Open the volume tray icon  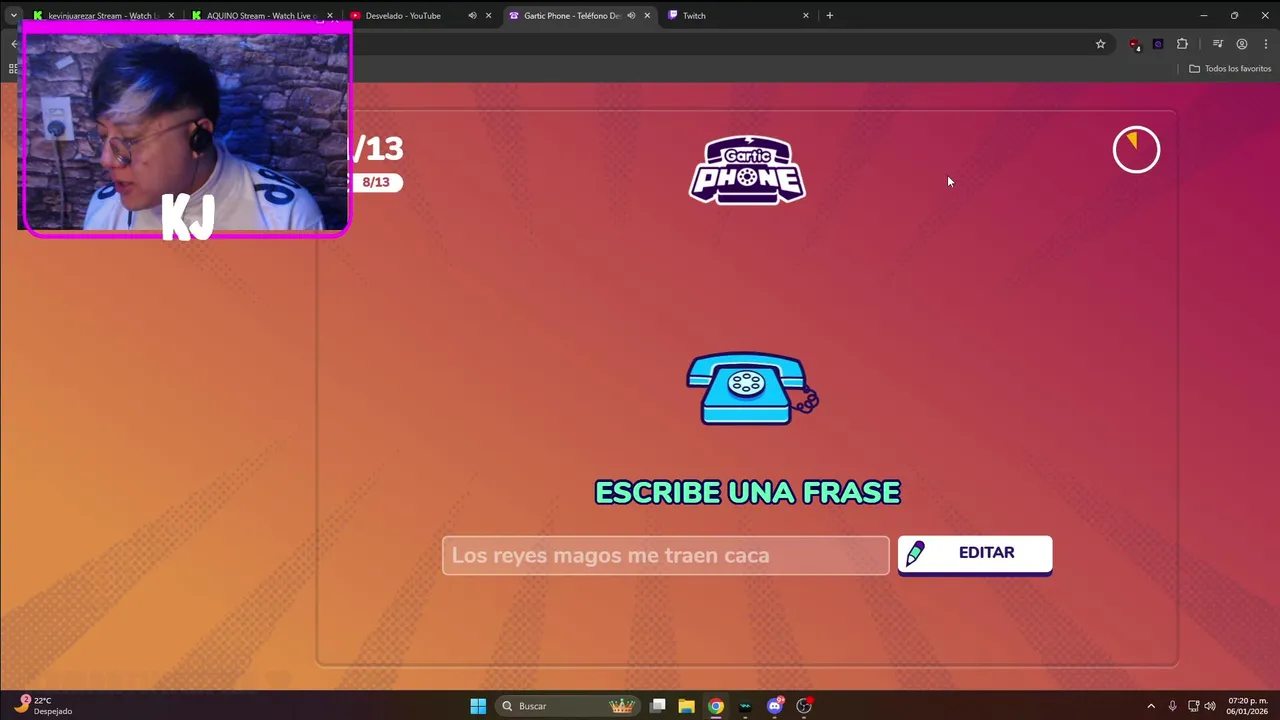click(x=1210, y=706)
